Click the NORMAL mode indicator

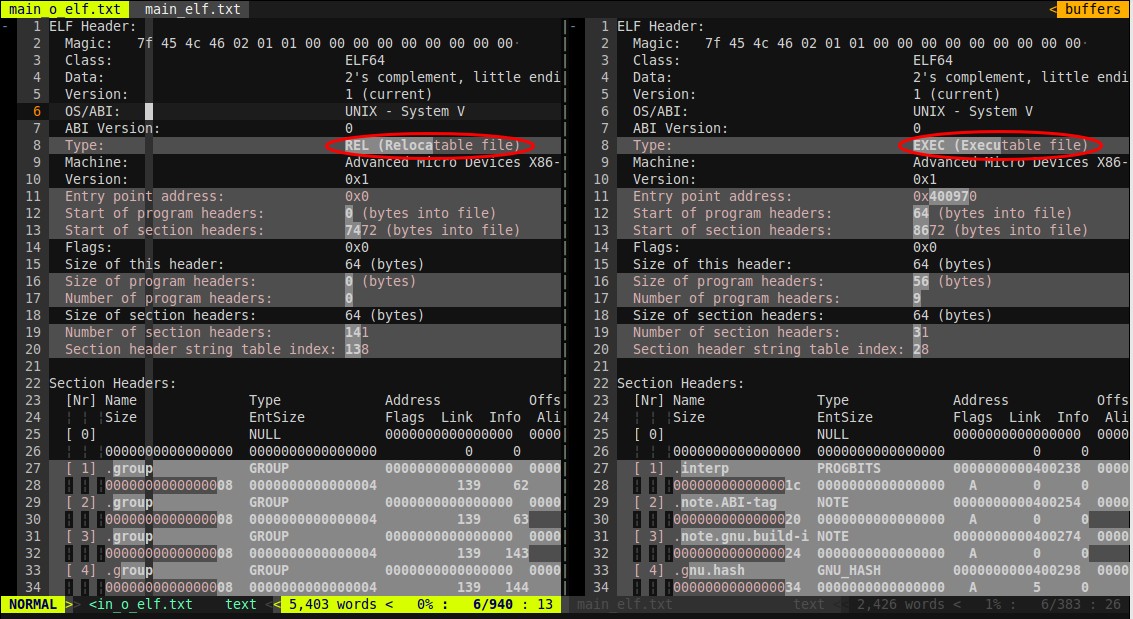(31, 604)
